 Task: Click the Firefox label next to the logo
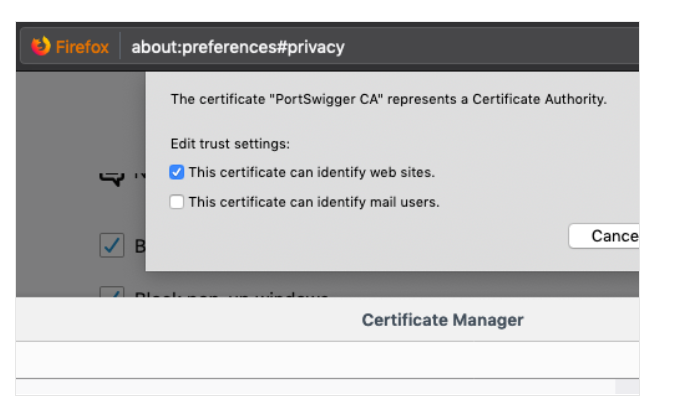click(82, 47)
